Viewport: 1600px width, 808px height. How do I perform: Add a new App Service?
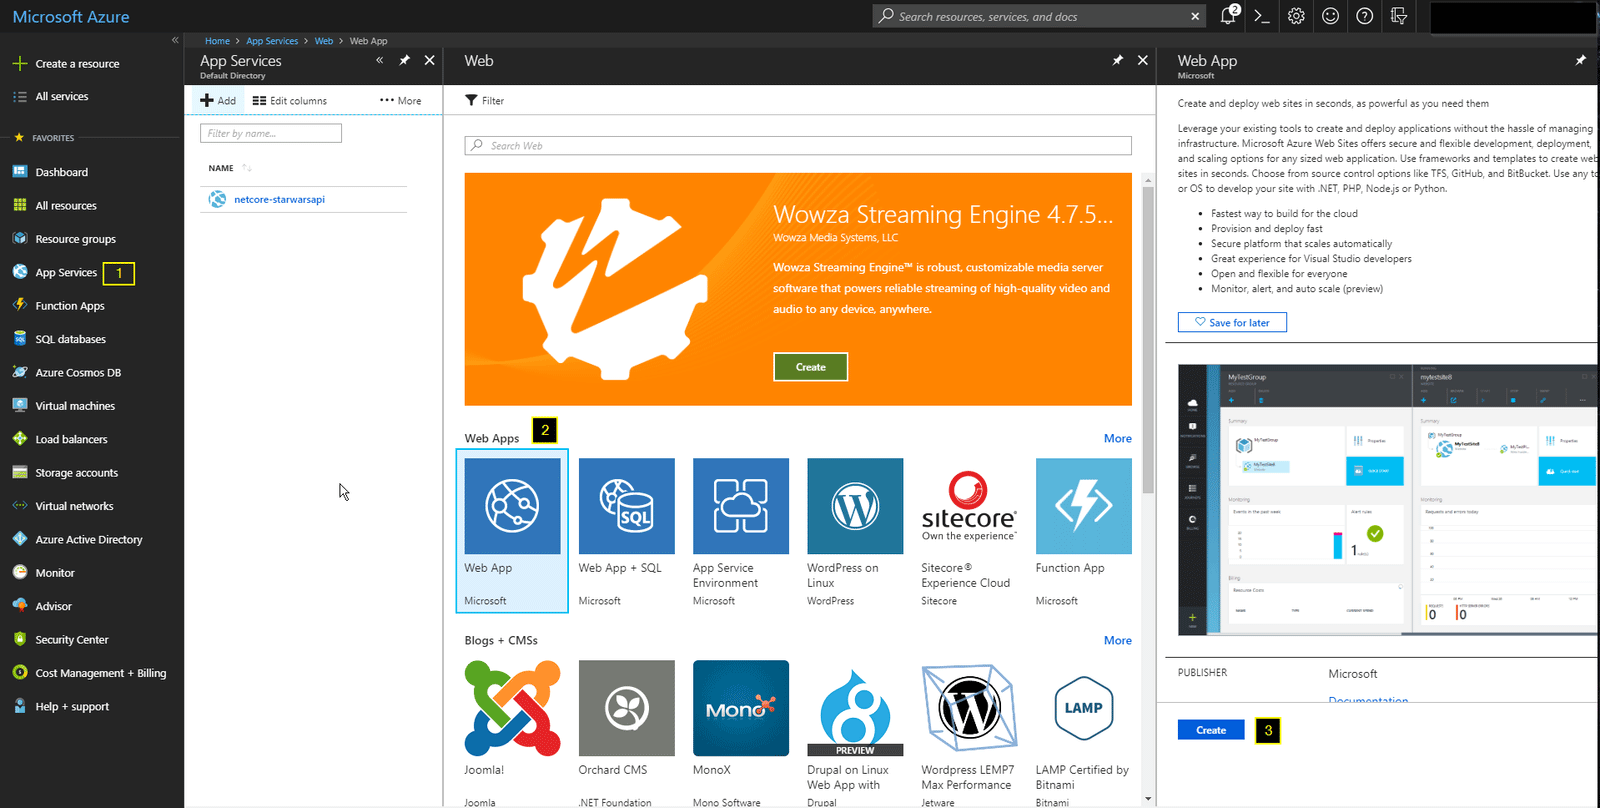point(218,100)
